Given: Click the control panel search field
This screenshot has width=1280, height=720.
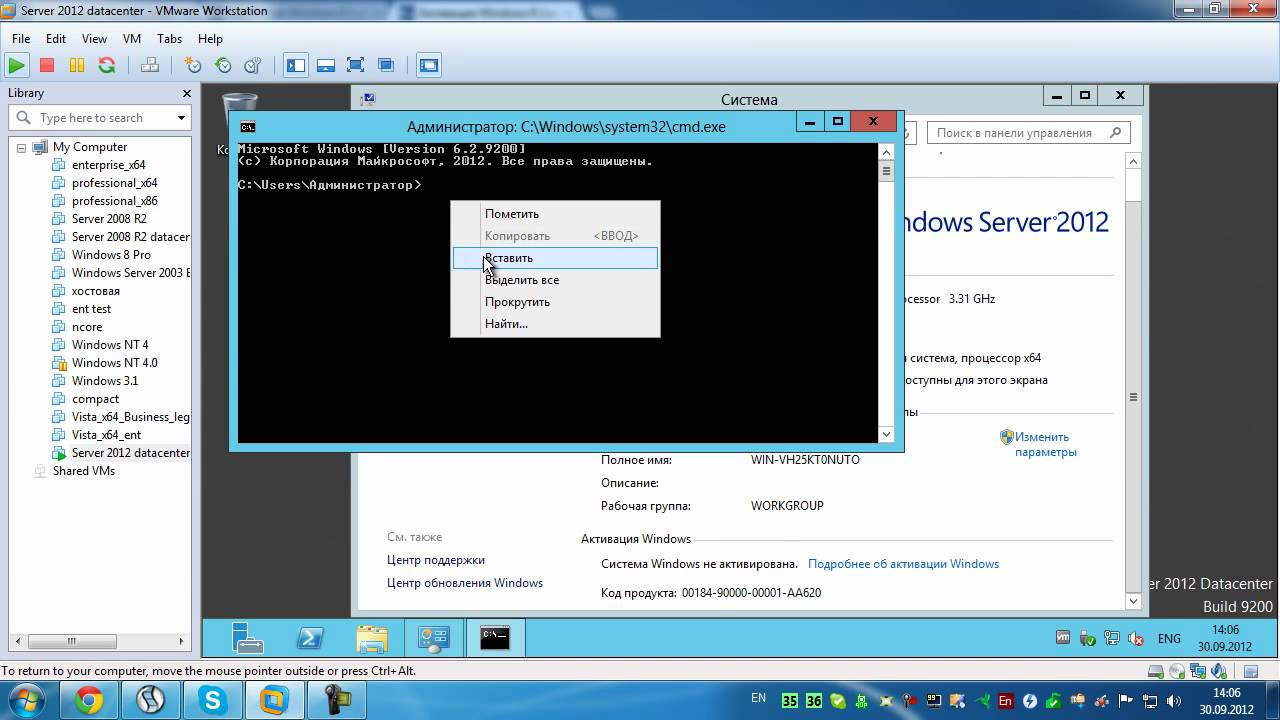Looking at the screenshot, I should click(1030, 132).
